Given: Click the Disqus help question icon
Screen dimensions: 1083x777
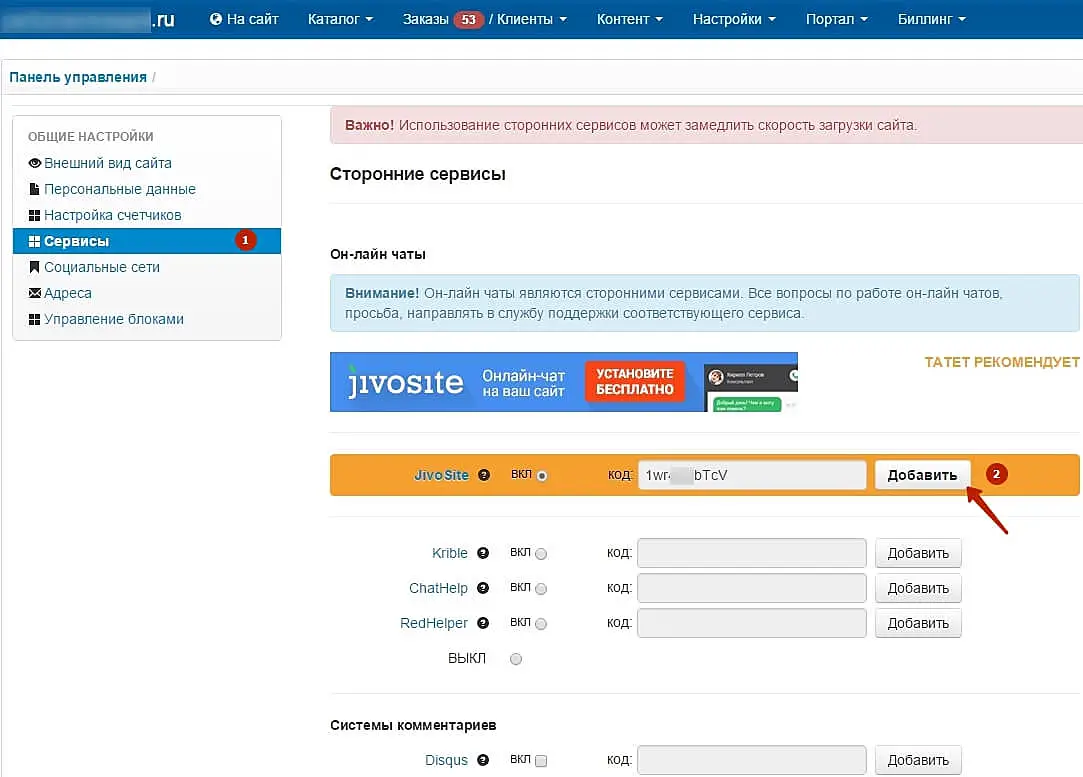Looking at the screenshot, I should pyautogui.click(x=483, y=760).
